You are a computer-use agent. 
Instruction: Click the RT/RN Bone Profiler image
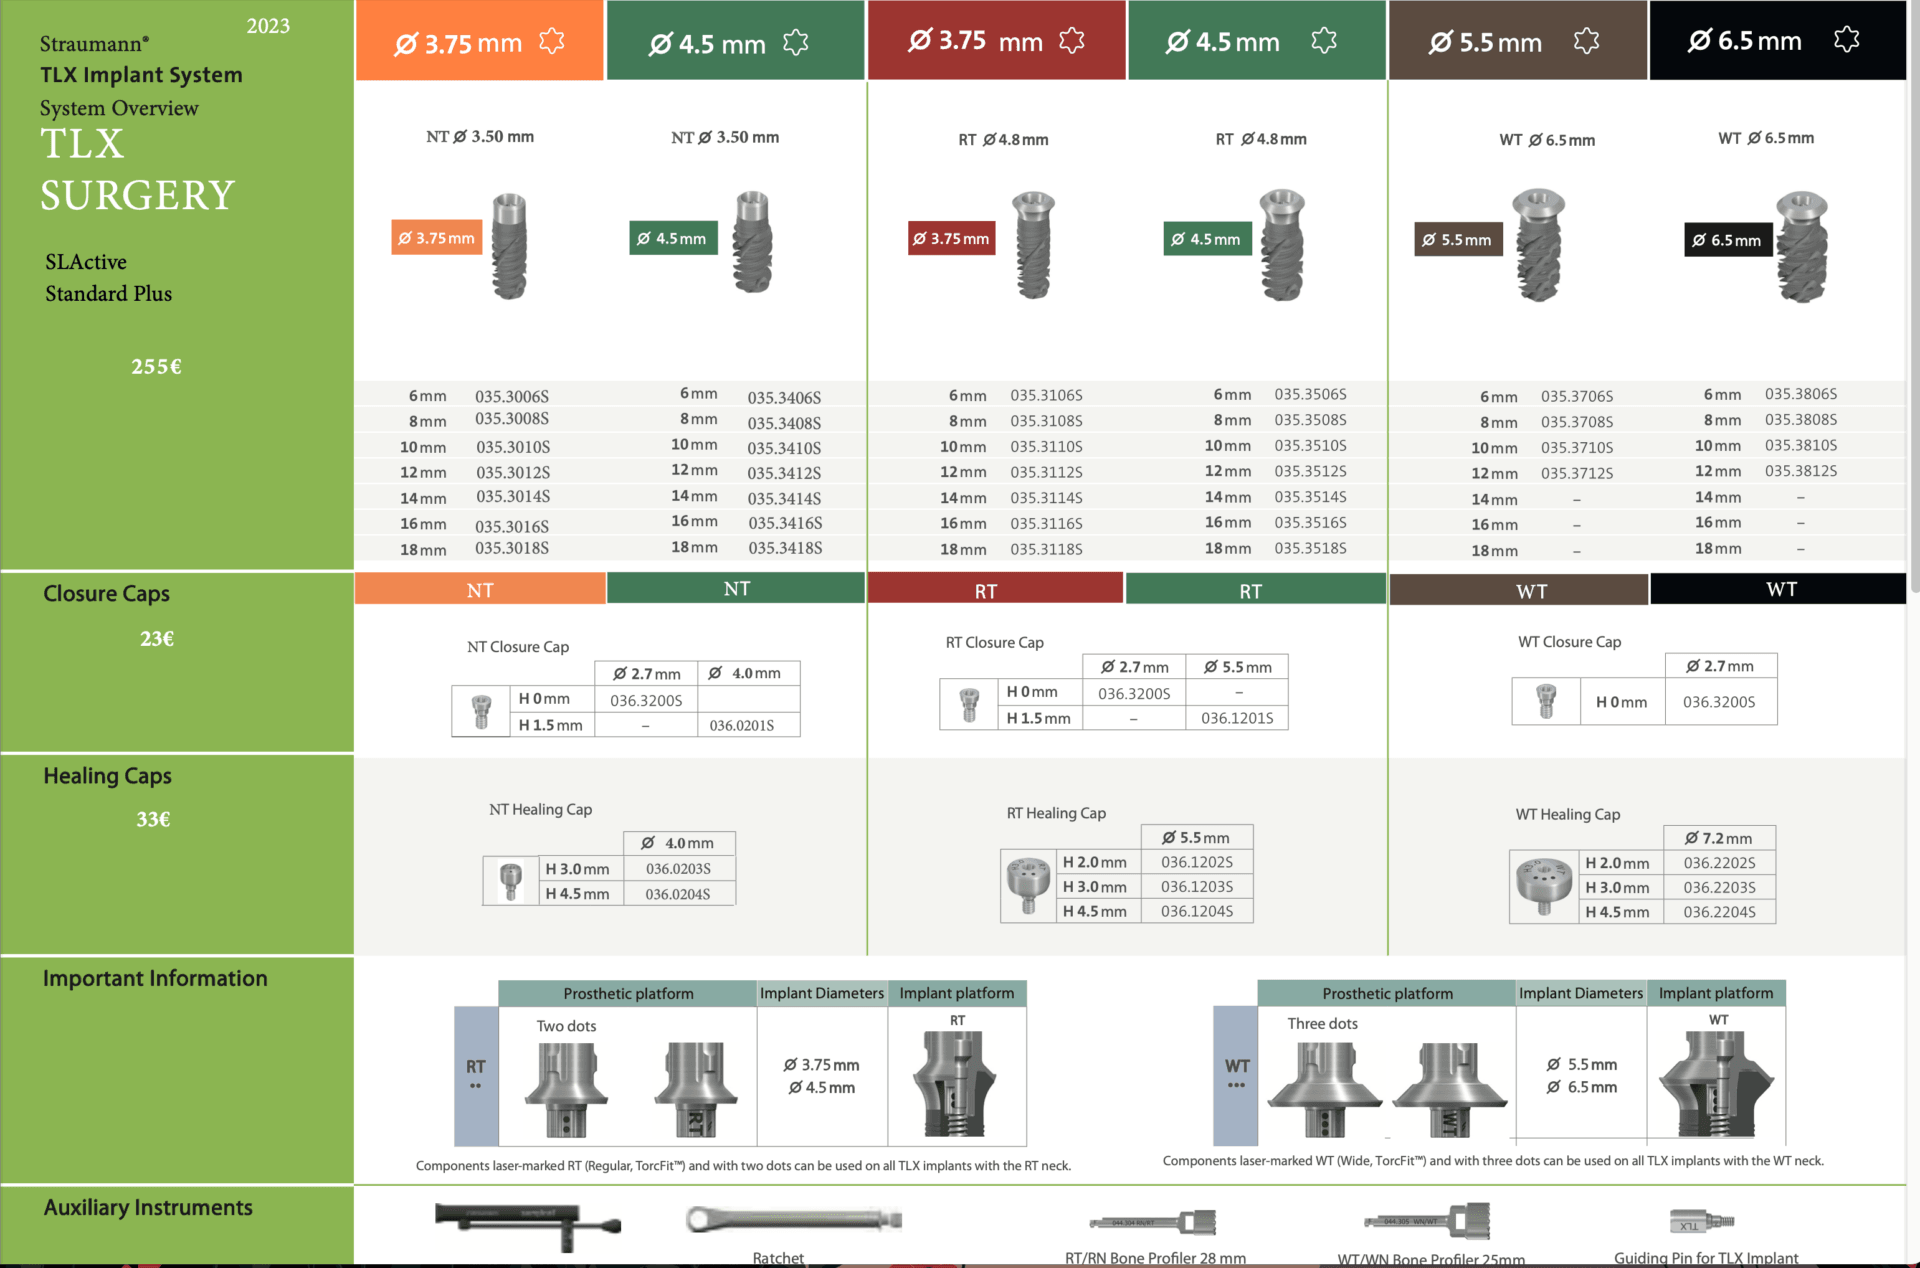1153,1222
